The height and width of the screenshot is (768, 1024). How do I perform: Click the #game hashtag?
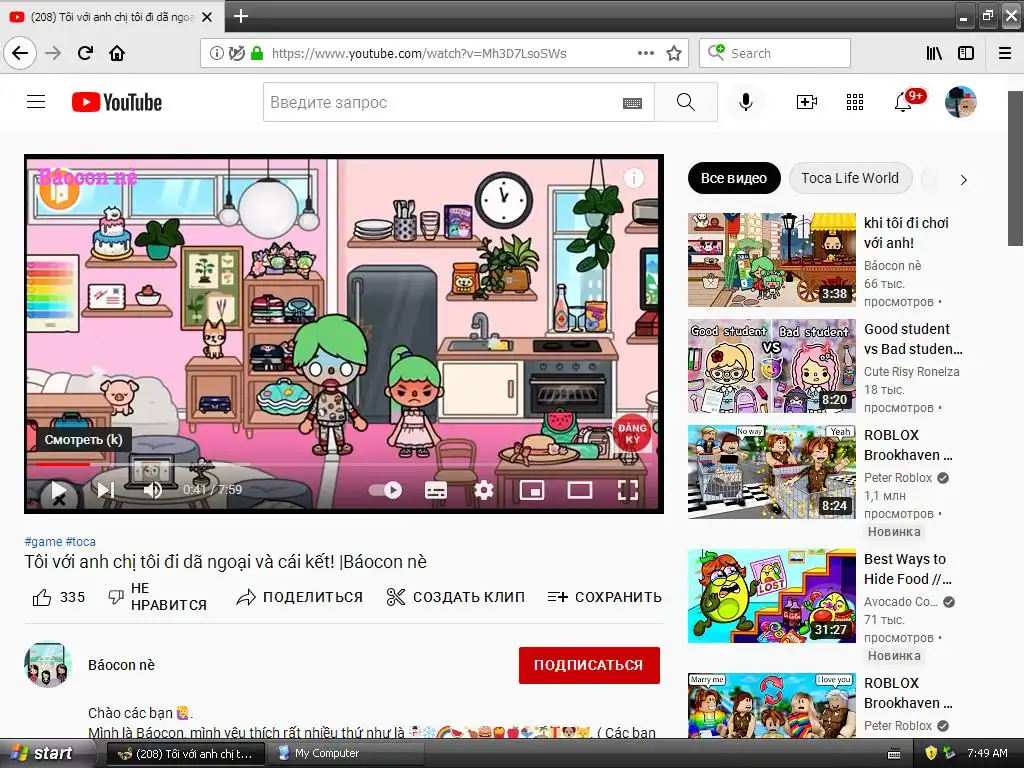tap(43, 541)
